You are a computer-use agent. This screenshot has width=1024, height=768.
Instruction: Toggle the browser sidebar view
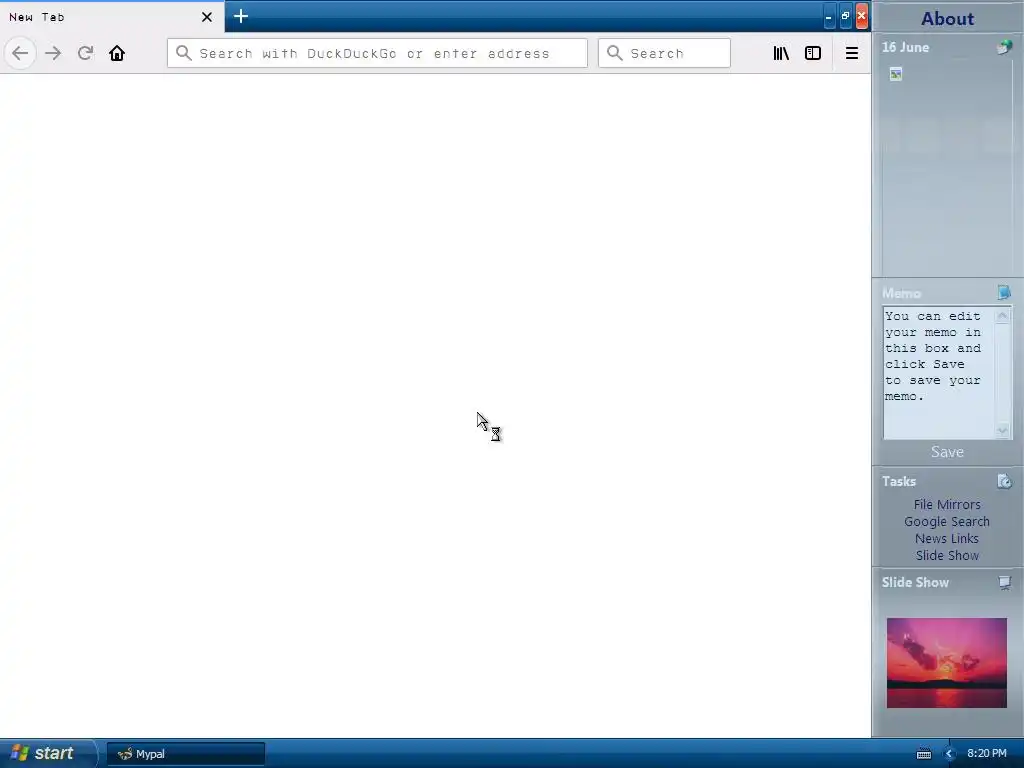click(812, 53)
